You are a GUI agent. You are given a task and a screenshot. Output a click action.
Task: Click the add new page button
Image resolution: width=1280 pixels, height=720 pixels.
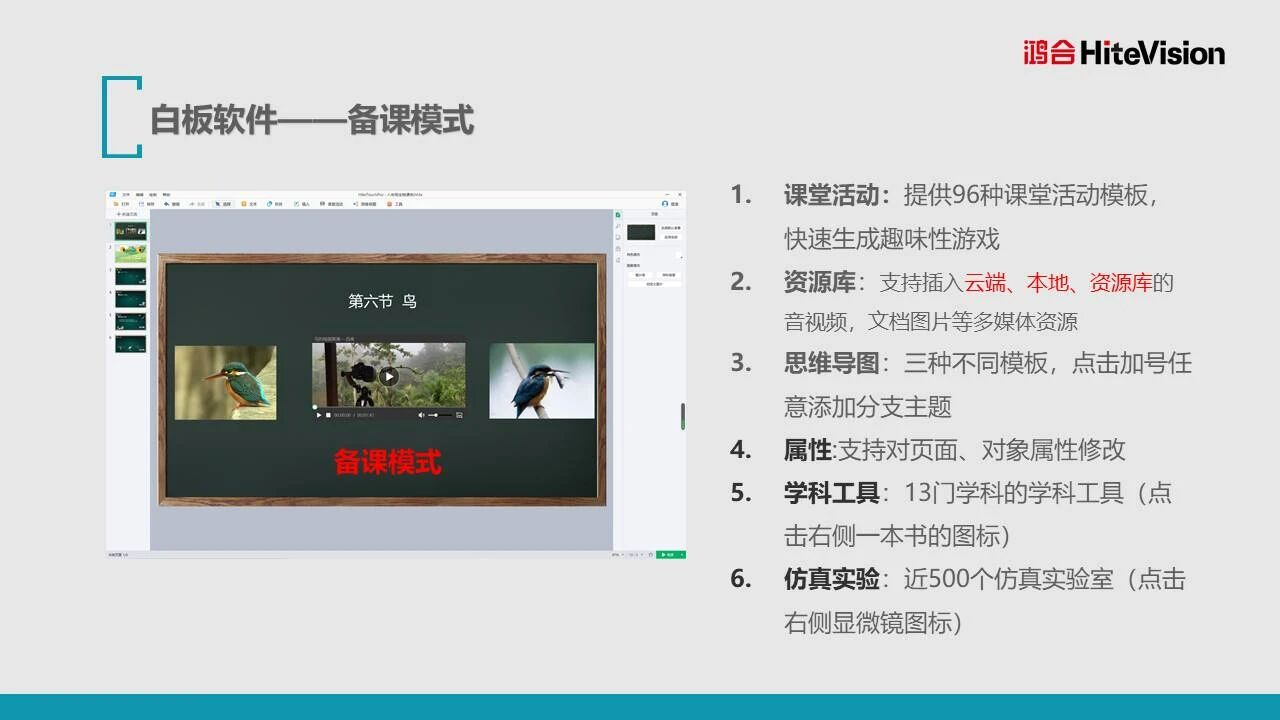coord(128,214)
